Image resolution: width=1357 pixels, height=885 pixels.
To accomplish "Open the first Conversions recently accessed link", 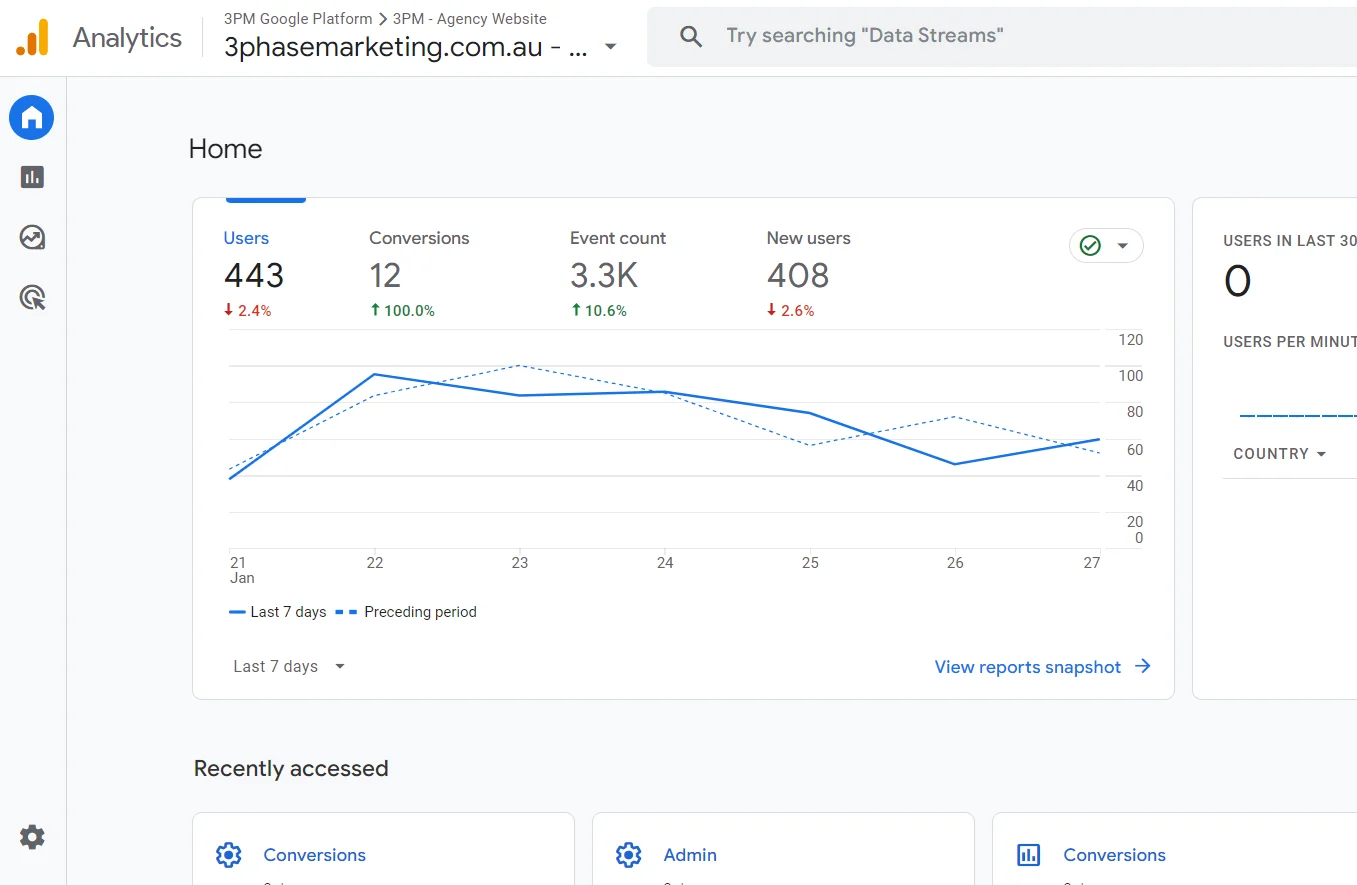I will (314, 855).
